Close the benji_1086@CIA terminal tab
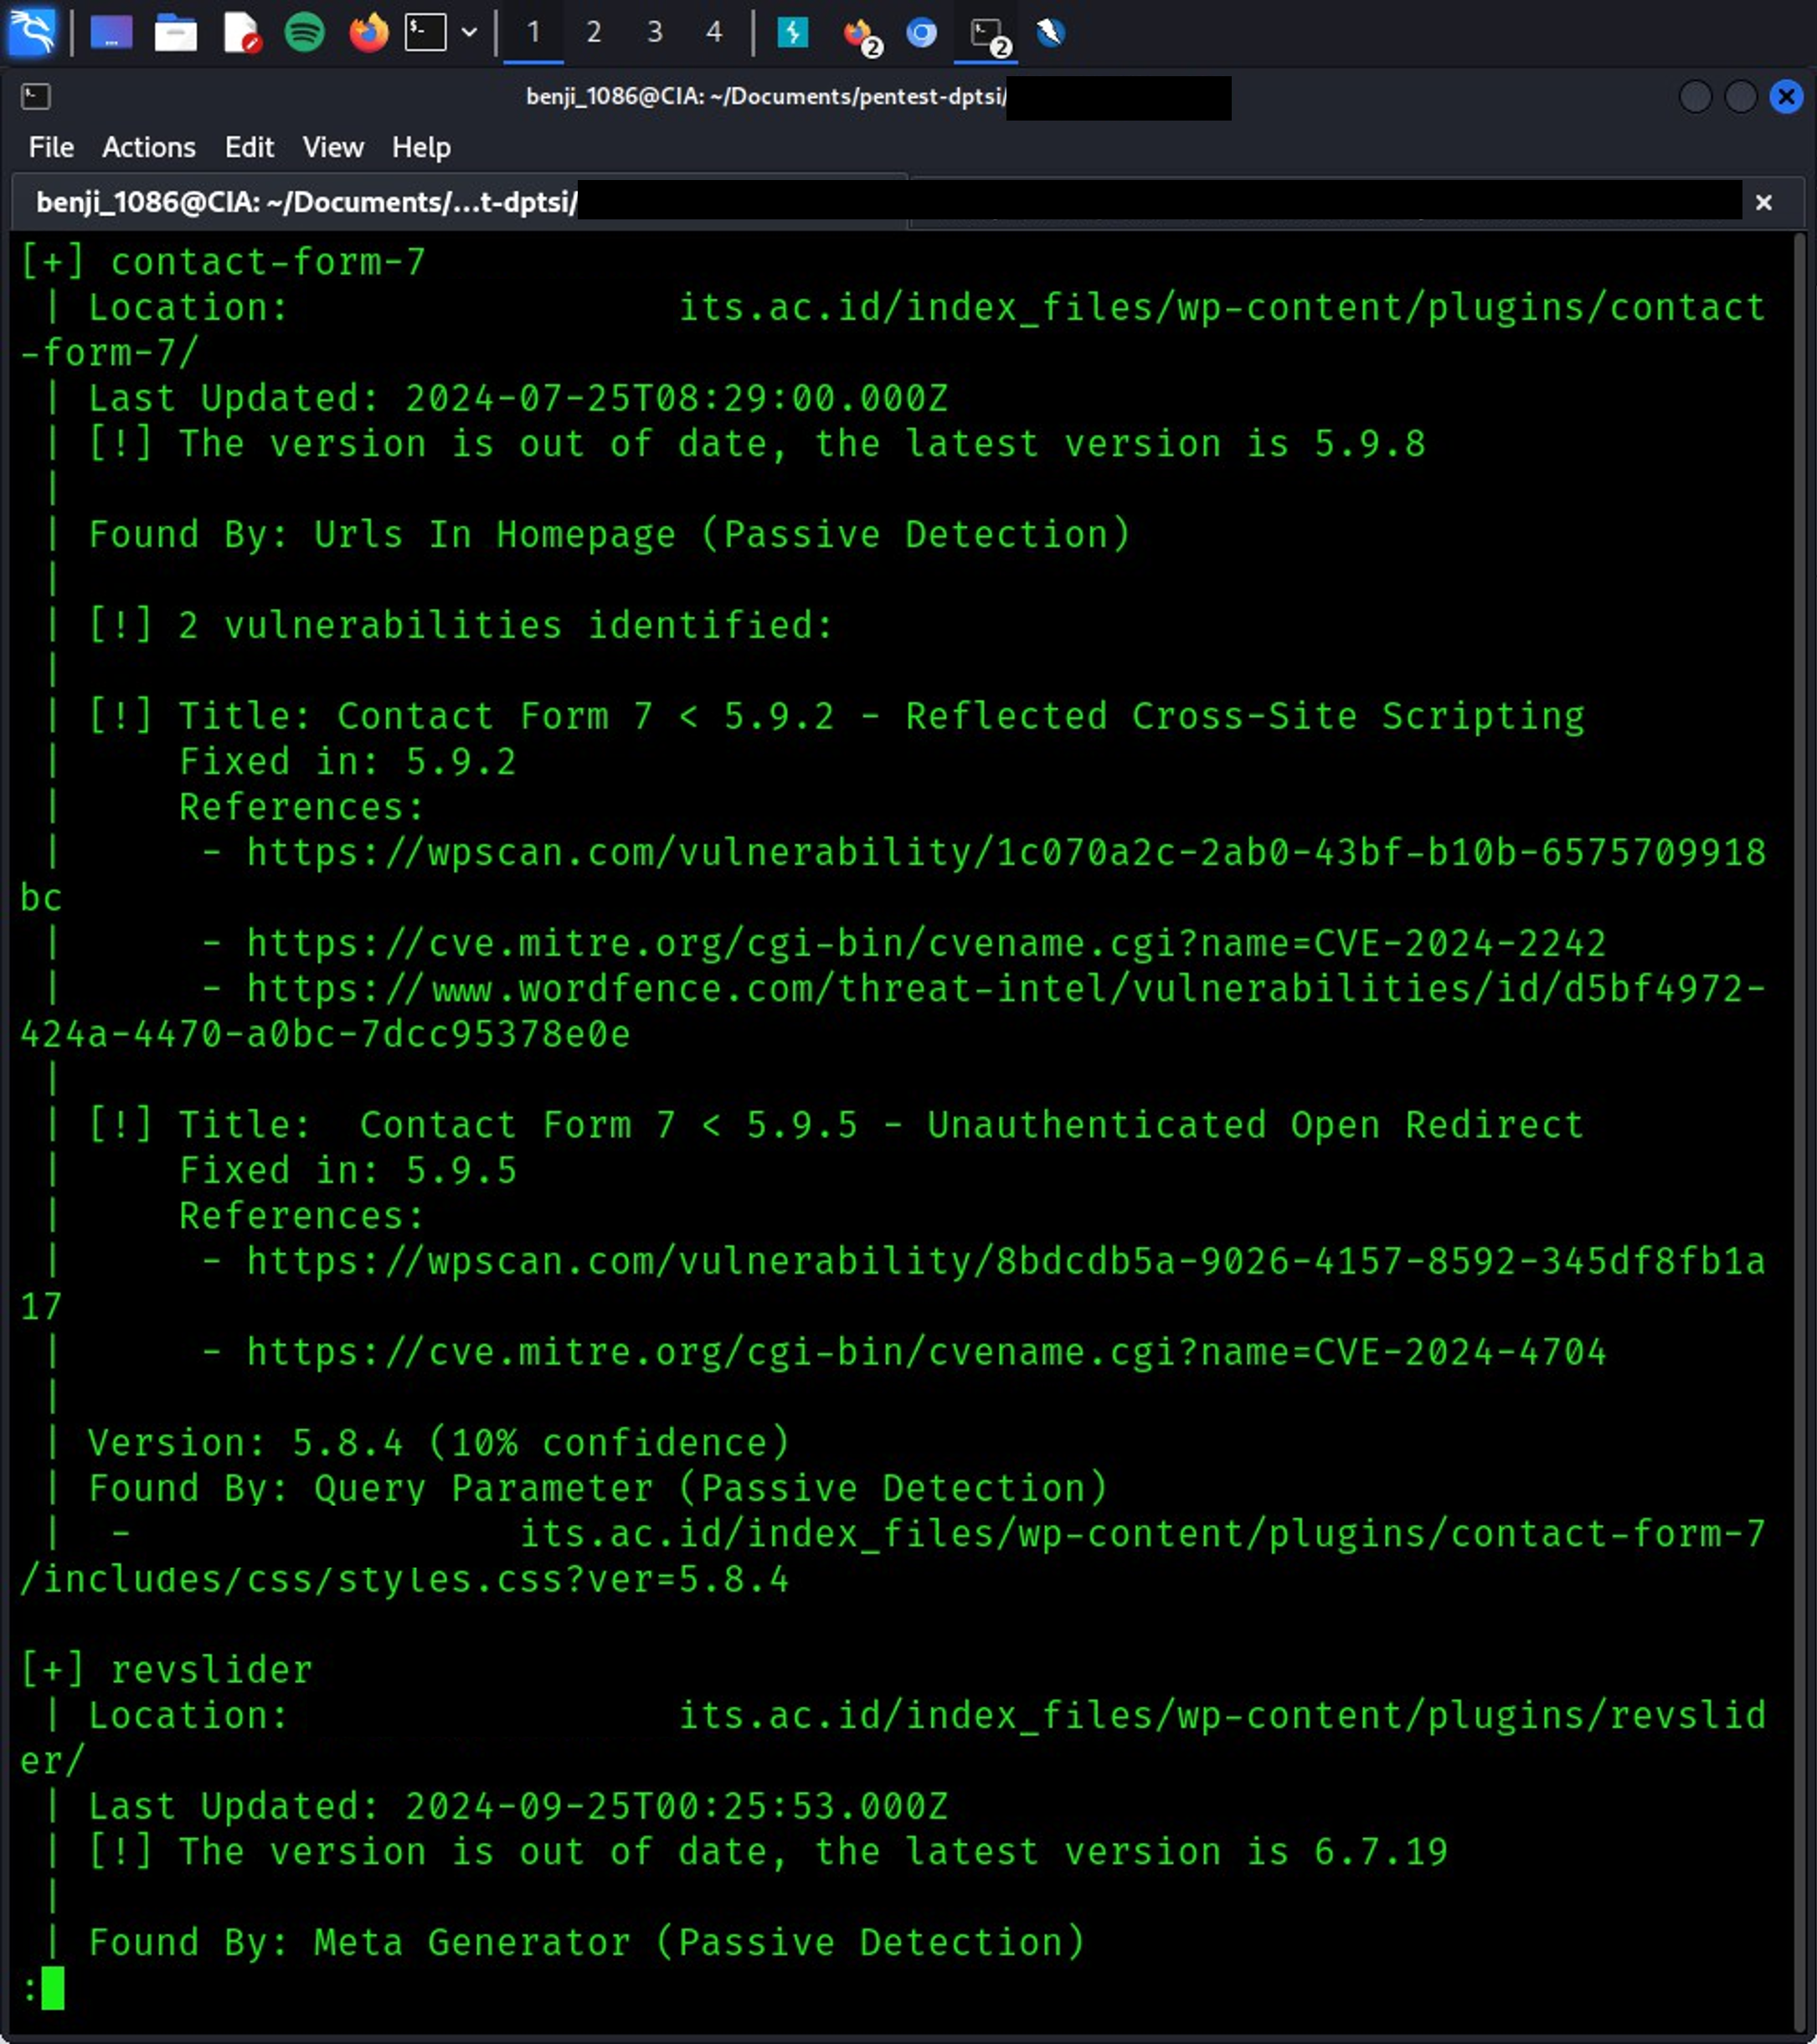Image resolution: width=1817 pixels, height=2044 pixels. (x=1763, y=202)
